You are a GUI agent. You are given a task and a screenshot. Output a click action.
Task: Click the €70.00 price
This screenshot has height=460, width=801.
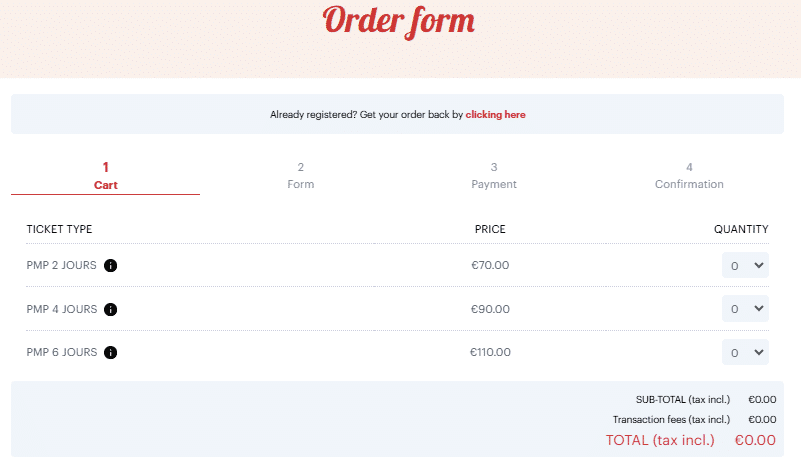click(x=490, y=265)
